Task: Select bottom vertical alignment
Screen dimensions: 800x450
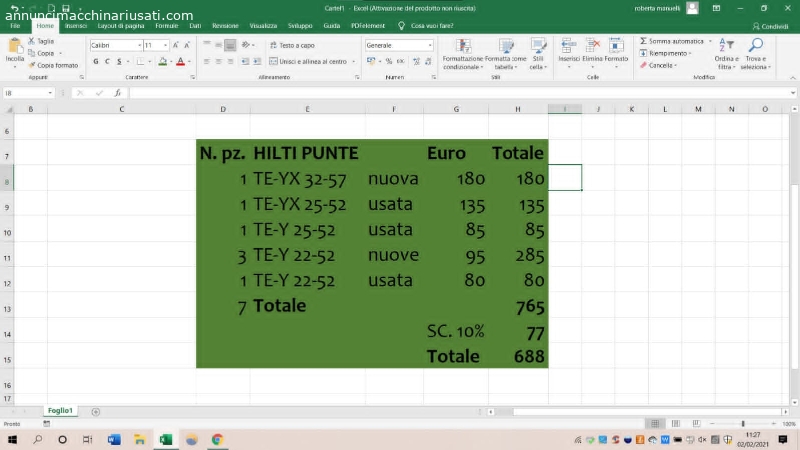Action: 230,45
